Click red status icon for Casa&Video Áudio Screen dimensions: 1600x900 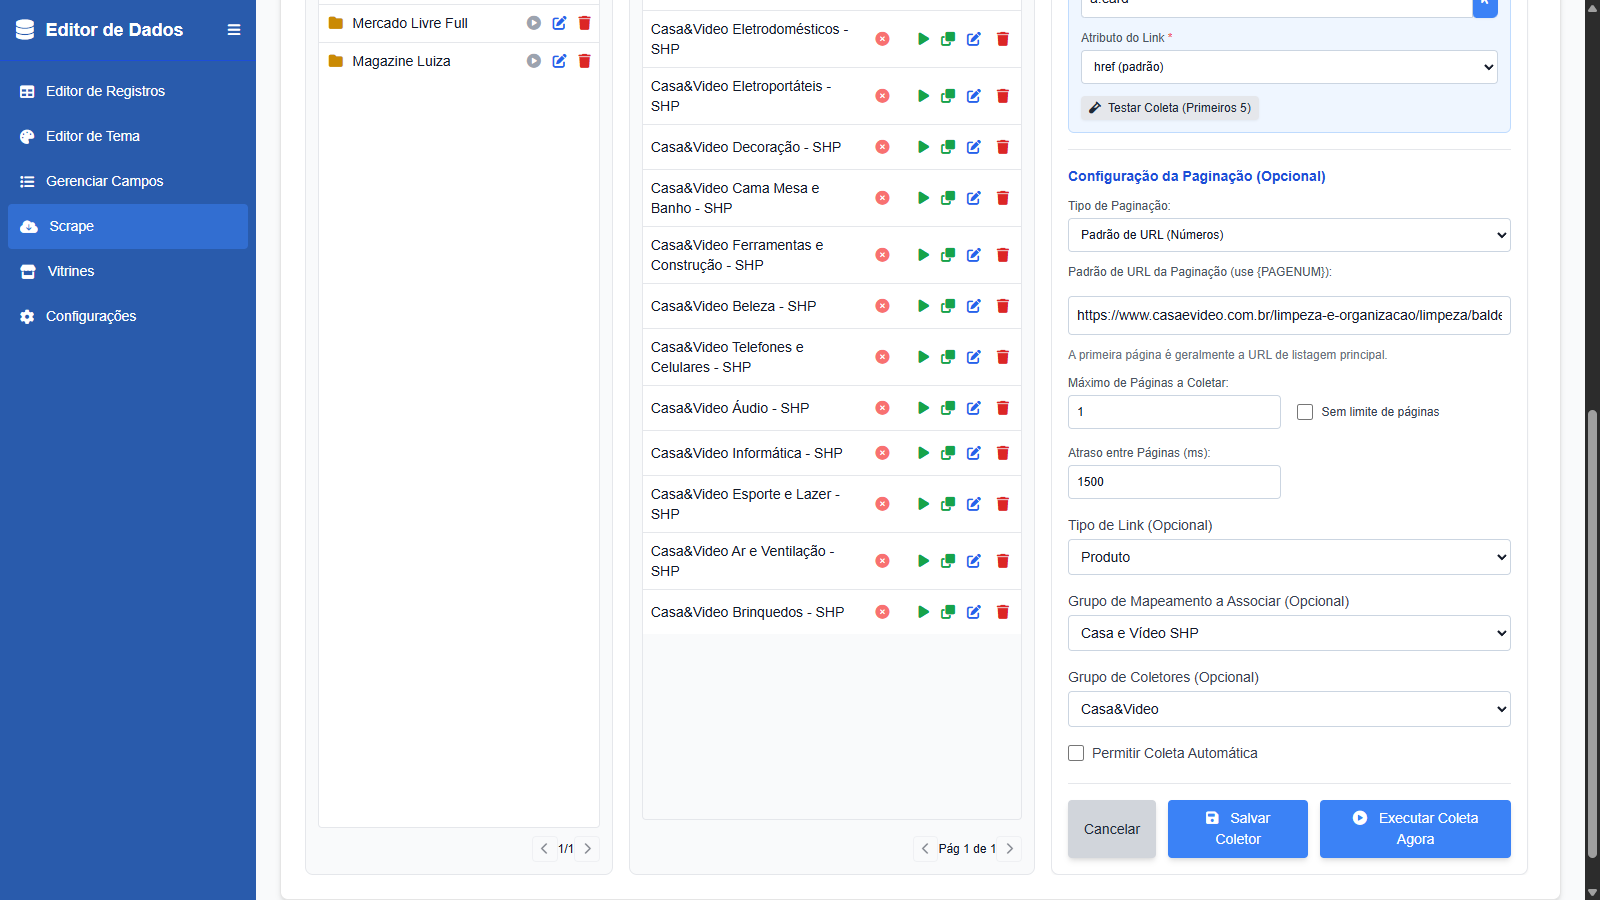(x=882, y=408)
